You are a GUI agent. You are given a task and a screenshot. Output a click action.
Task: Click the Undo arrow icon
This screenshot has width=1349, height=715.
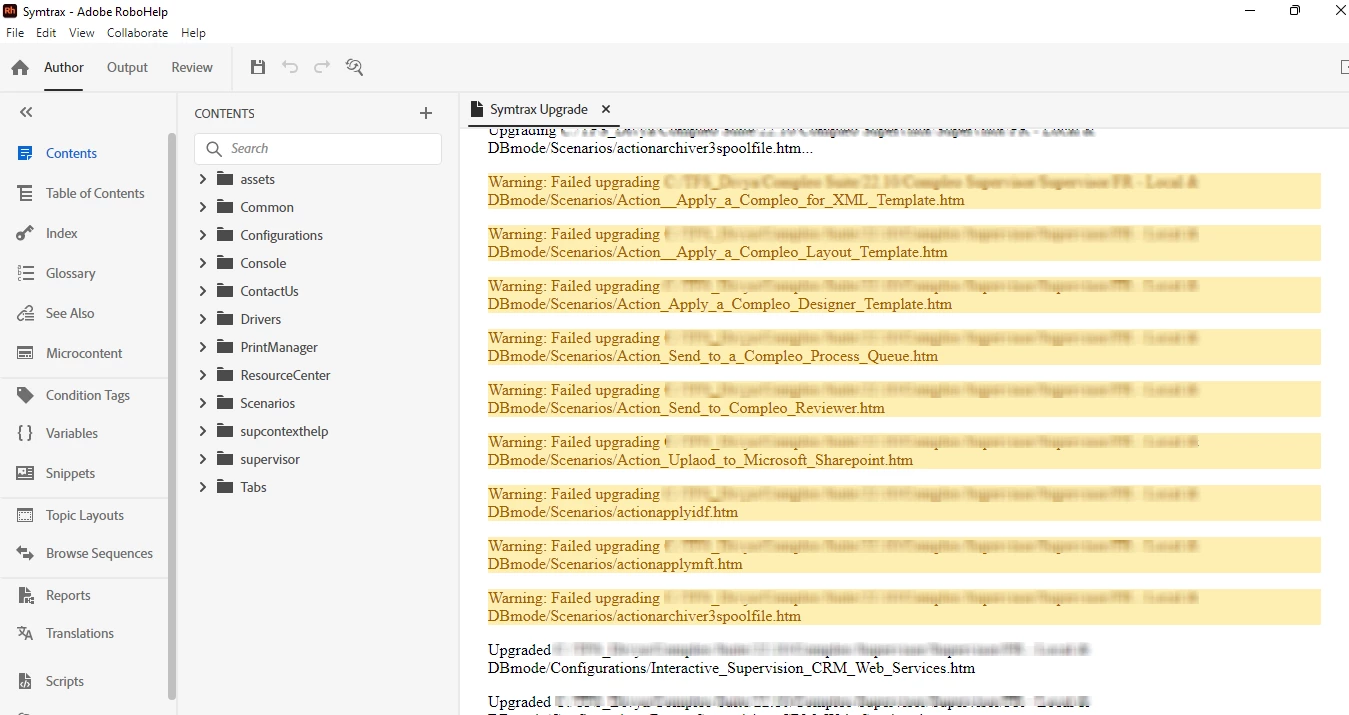(290, 67)
